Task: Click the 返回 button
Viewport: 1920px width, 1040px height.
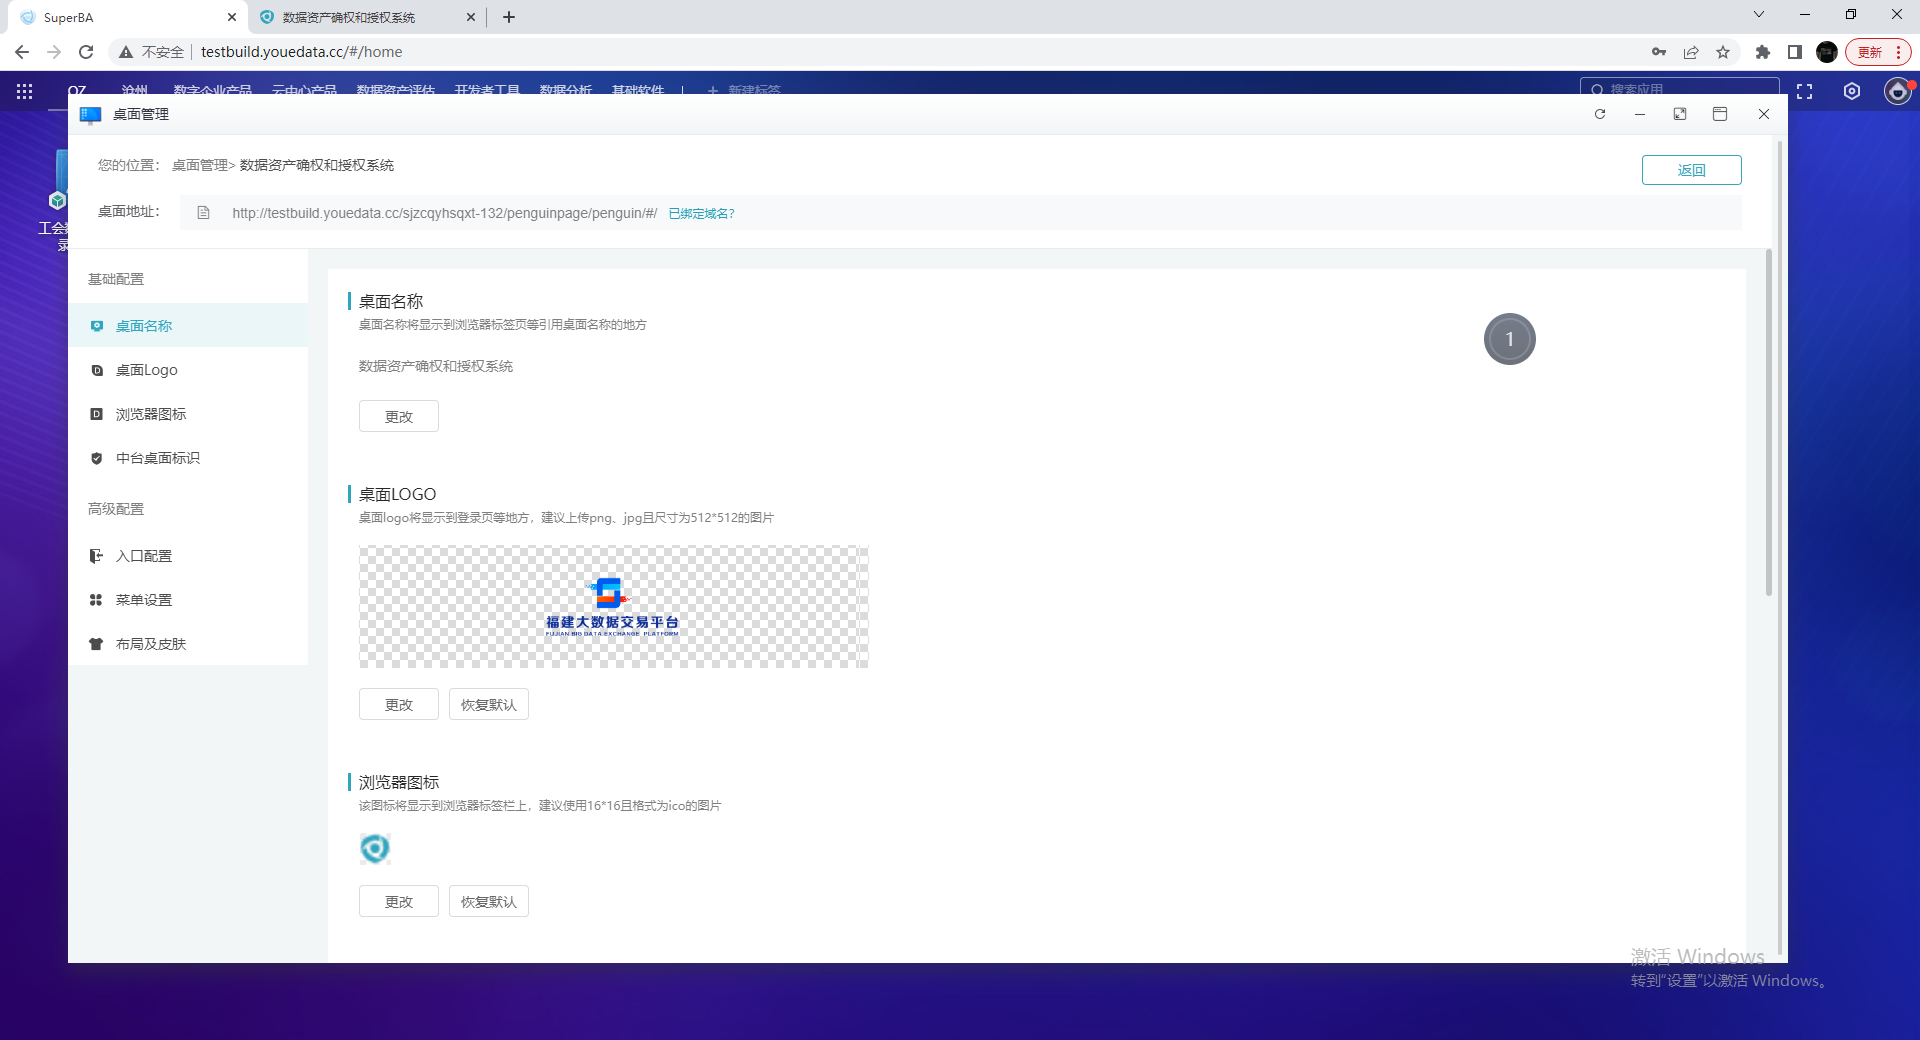Action: (1691, 170)
